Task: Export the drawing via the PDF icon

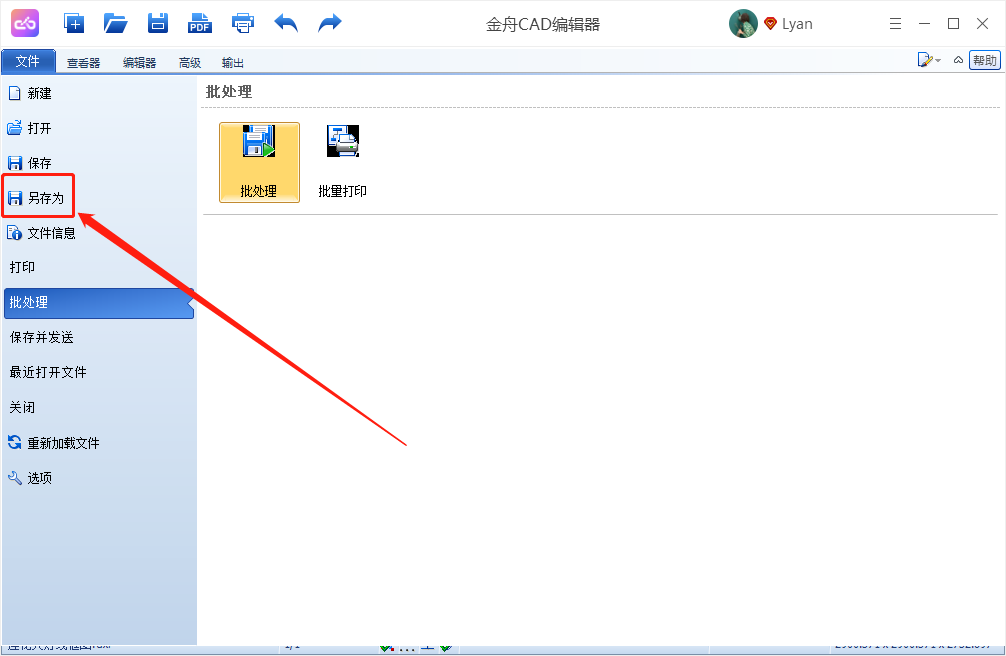Action: 199,22
